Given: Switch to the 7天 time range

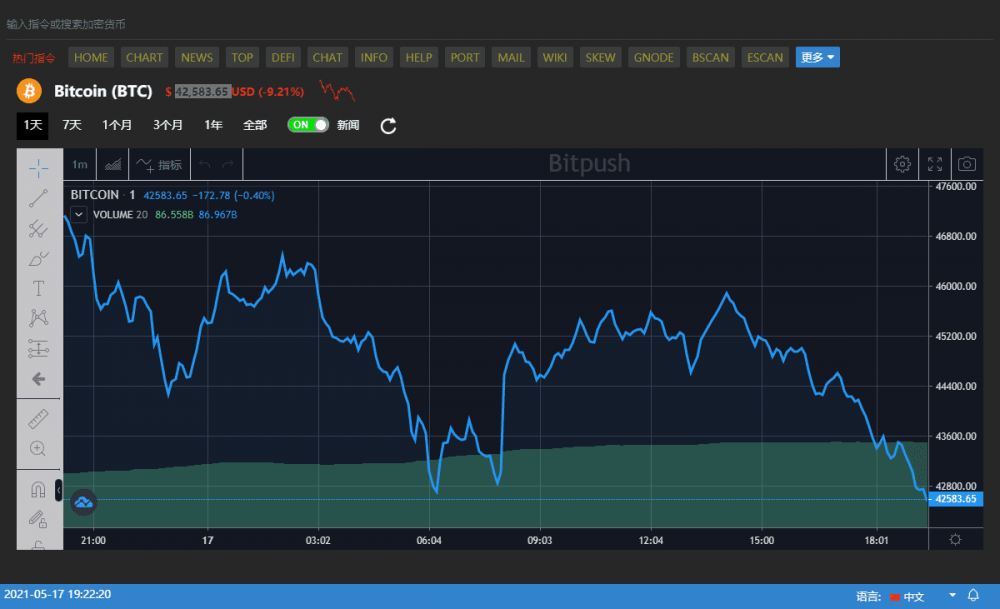Looking at the screenshot, I should (72, 125).
